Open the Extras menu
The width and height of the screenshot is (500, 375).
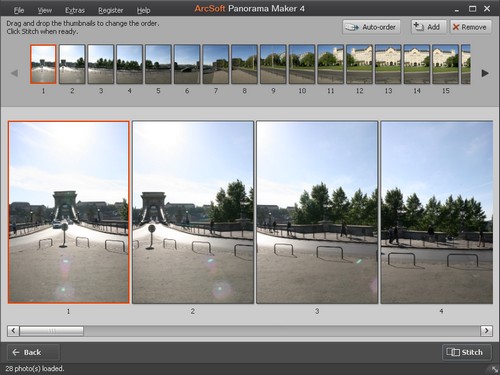tap(75, 10)
